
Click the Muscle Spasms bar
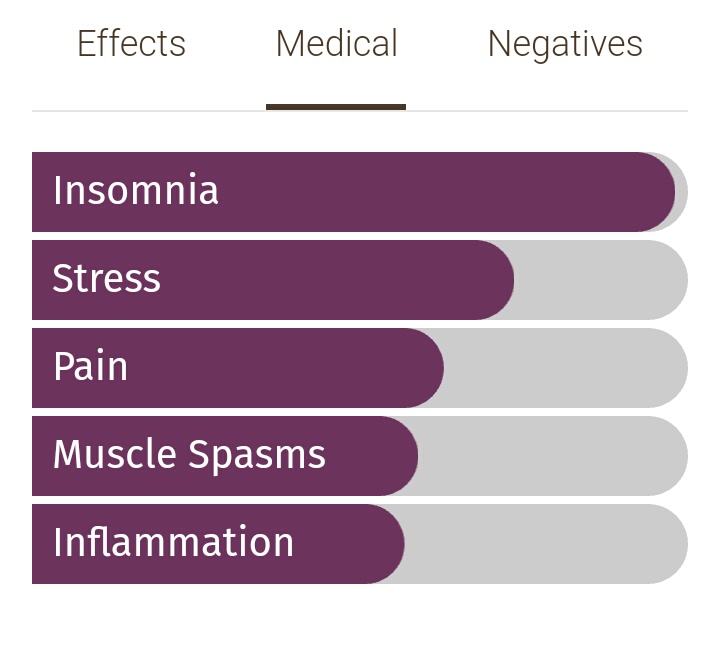[360, 456]
